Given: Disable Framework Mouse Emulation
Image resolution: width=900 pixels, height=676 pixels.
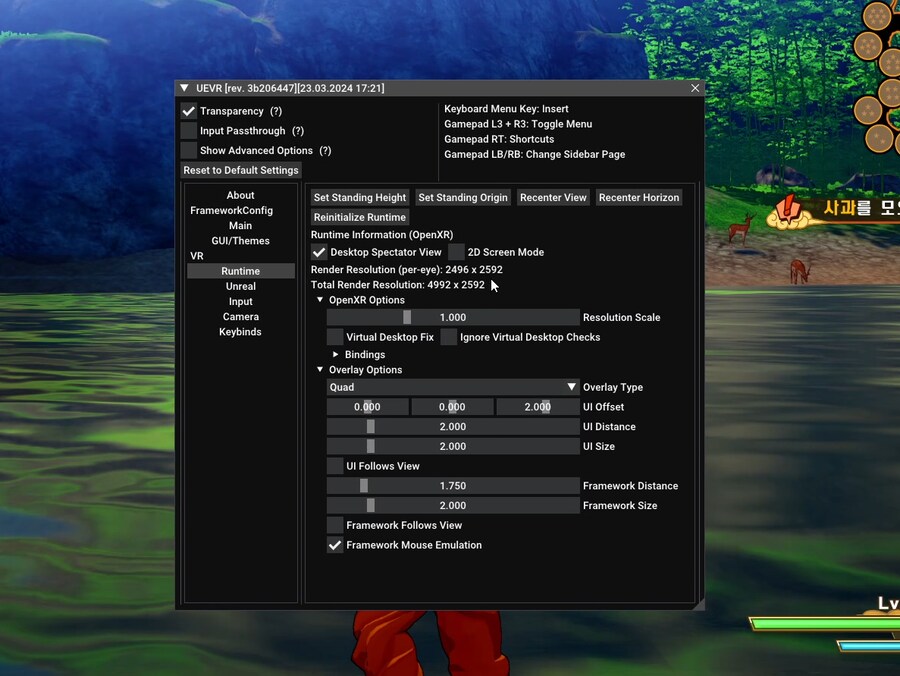Looking at the screenshot, I should tap(335, 545).
